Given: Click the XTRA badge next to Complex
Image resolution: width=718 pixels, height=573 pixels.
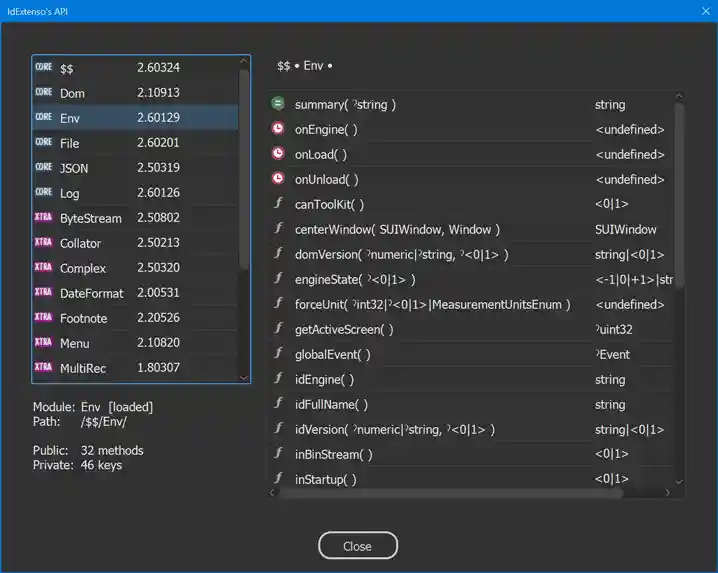Looking at the screenshot, I should 44,267.
